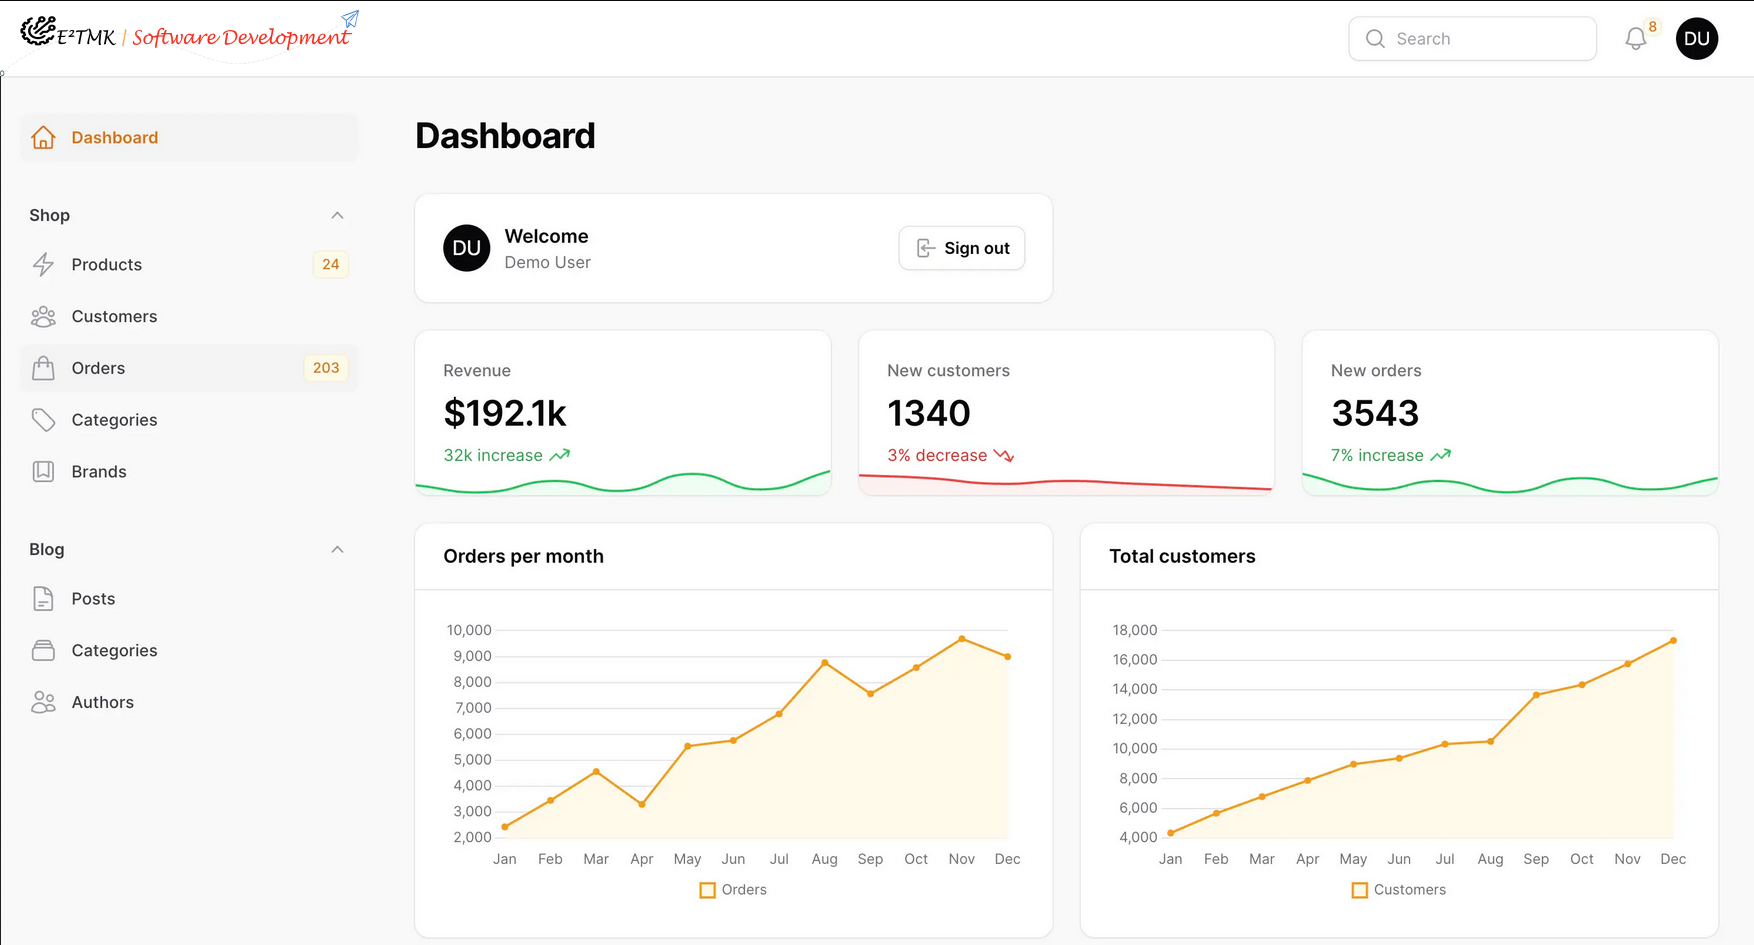Screen dimensions: 1754x945
Task: Open Categories under Blog section
Action: pyautogui.click(x=189, y=650)
